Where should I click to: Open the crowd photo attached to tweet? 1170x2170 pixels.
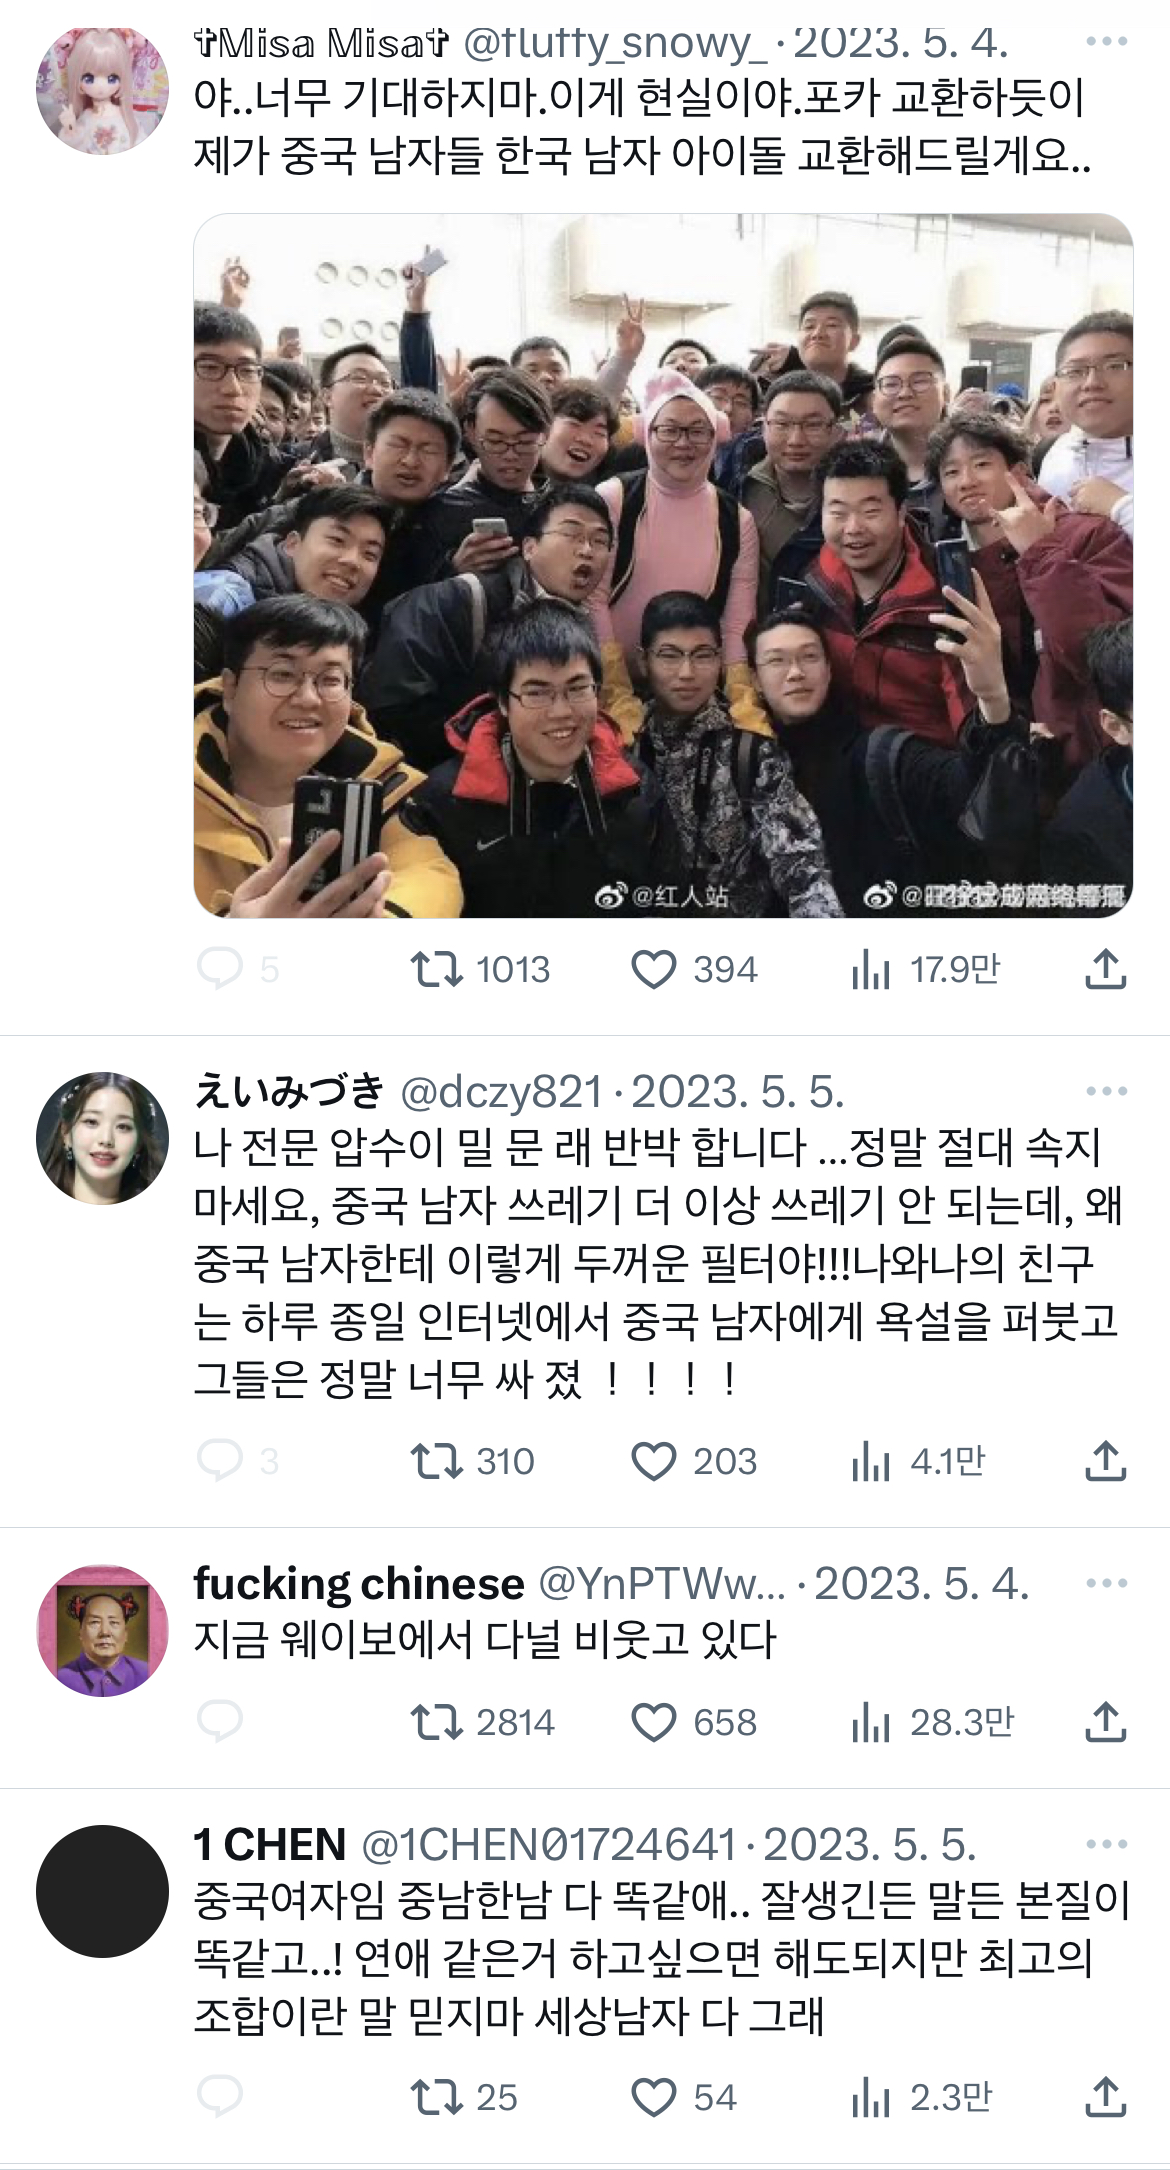point(663,565)
